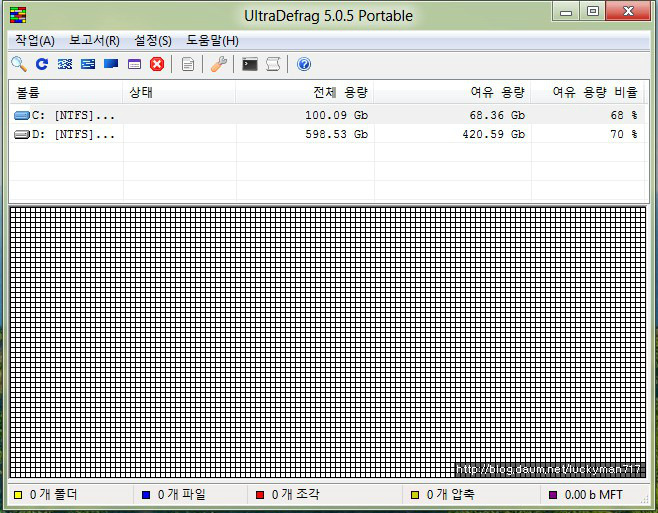Click the 0 개 압축 status entry

(x=451, y=495)
